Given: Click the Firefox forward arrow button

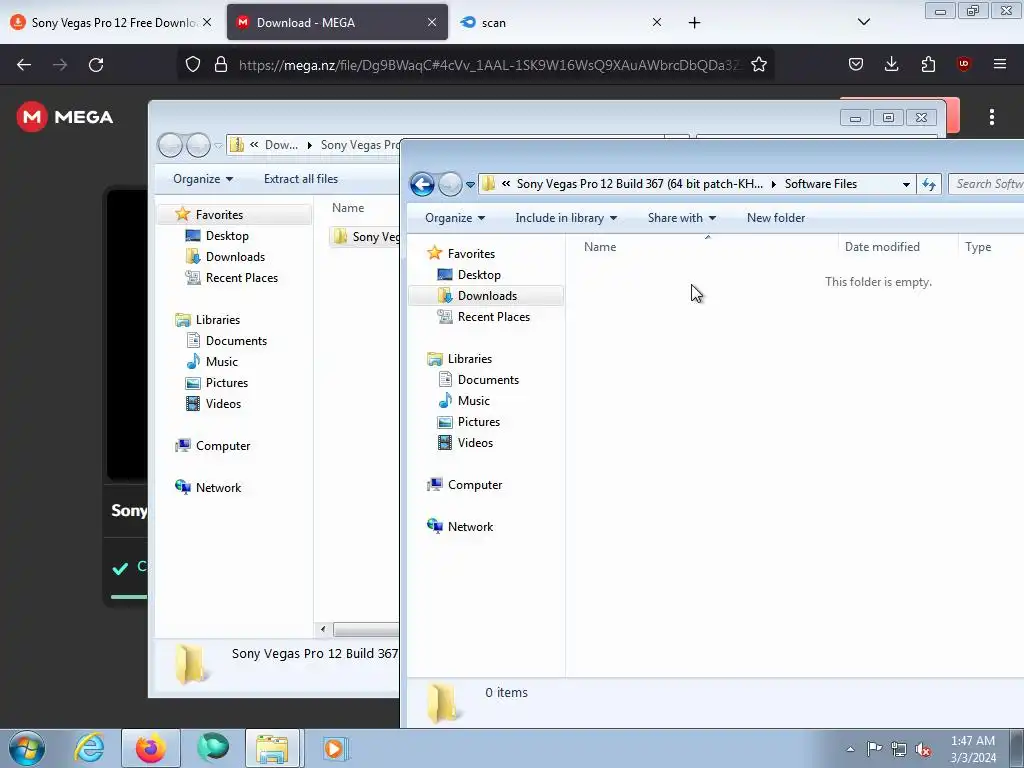Looking at the screenshot, I should 60,65.
